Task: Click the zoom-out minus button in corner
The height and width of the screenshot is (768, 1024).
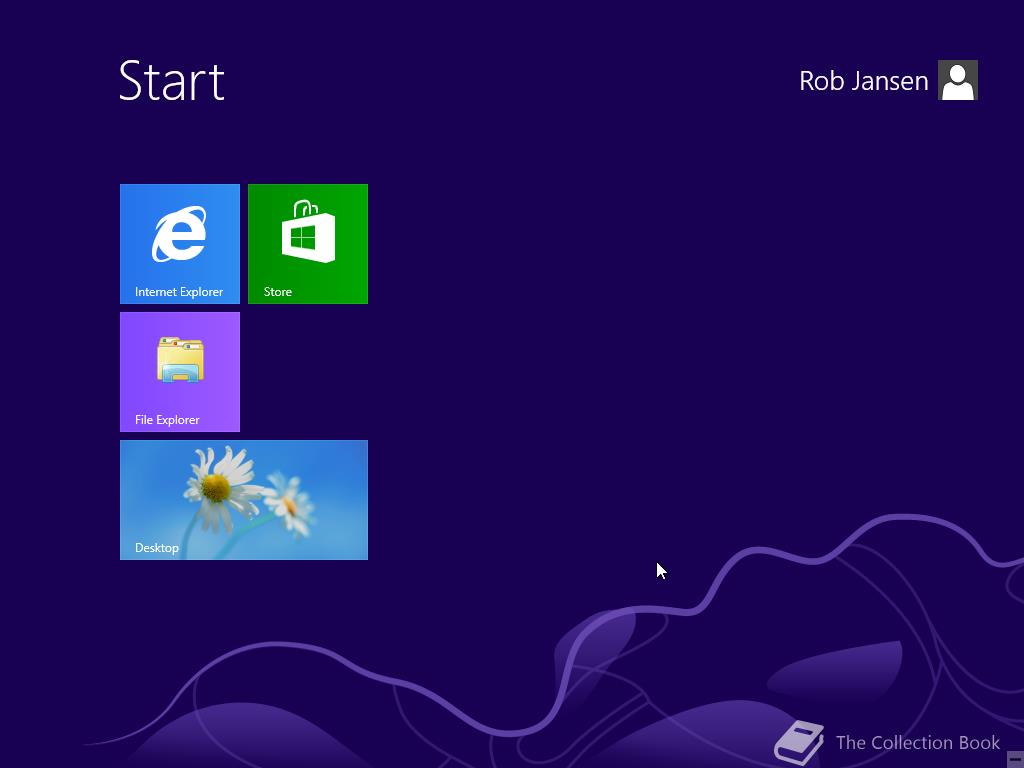Action: 1015,760
